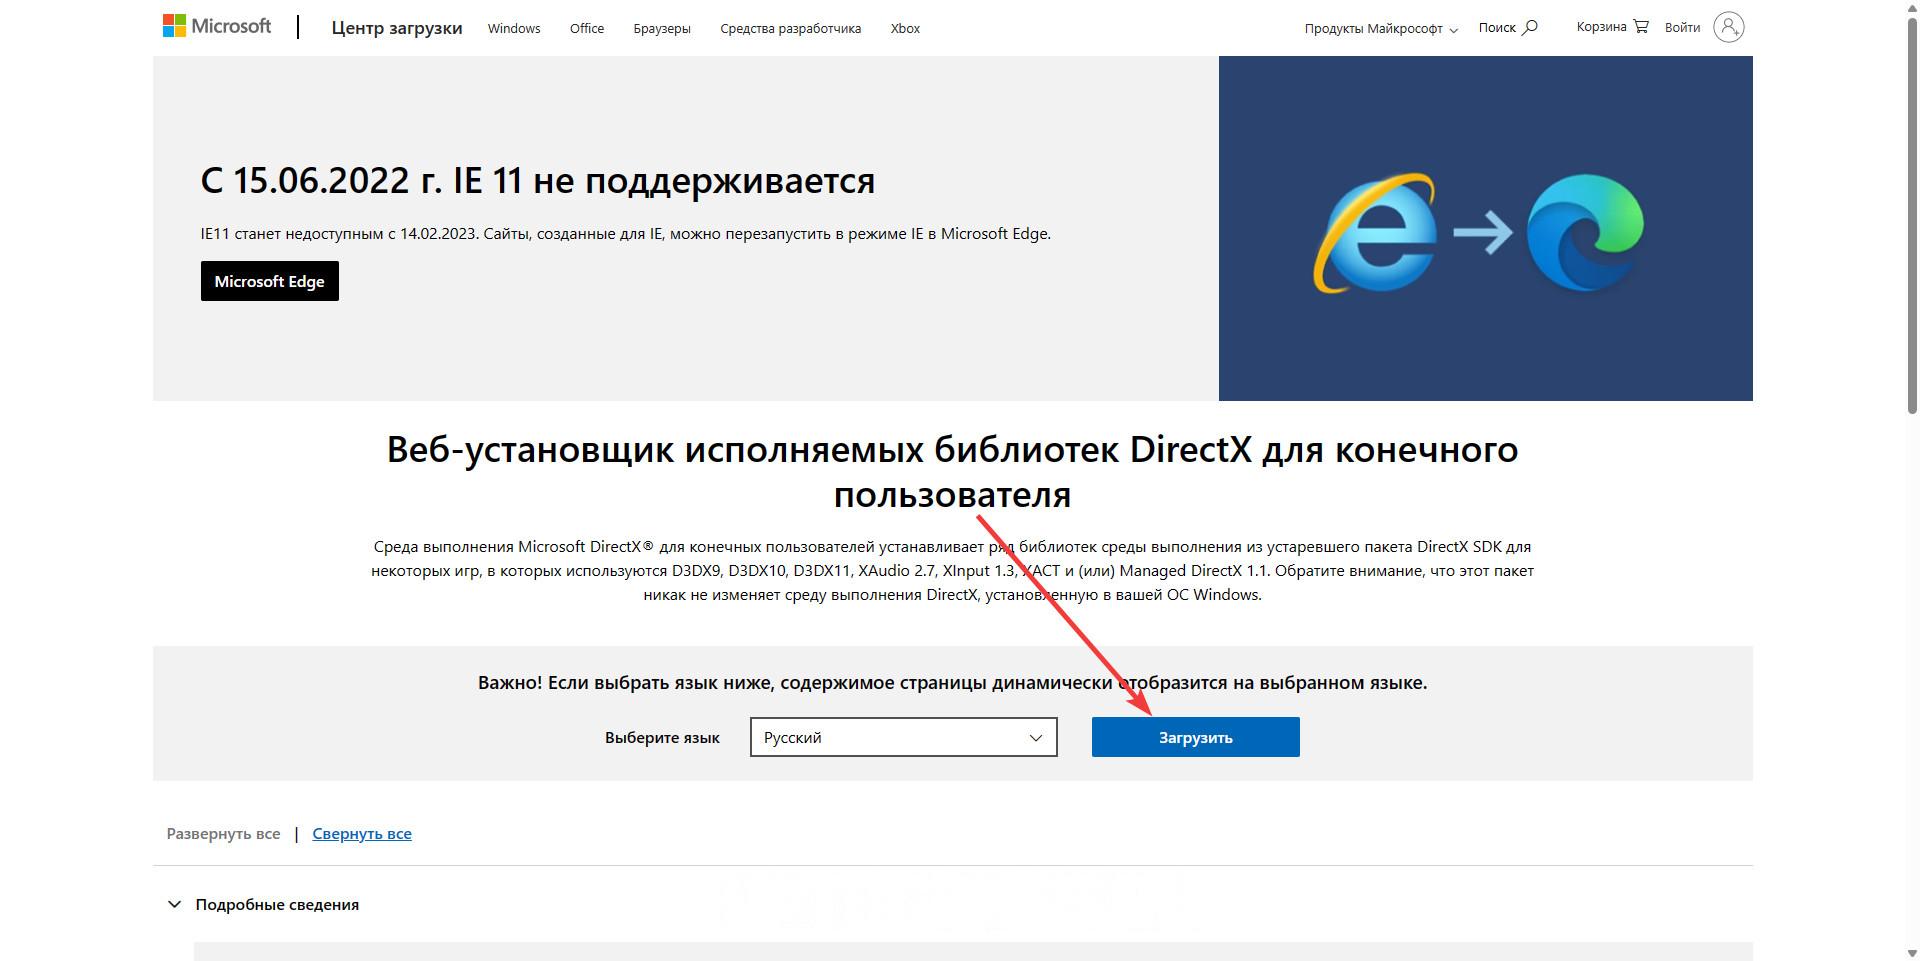Click the Microsoft Edge button
The image size is (1920, 961).
(270, 281)
